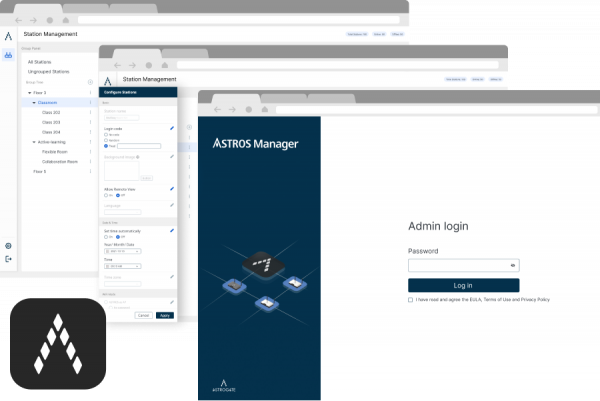Collapse the Floor 2 tree node
The height and width of the screenshot is (401, 600).
click(30, 92)
